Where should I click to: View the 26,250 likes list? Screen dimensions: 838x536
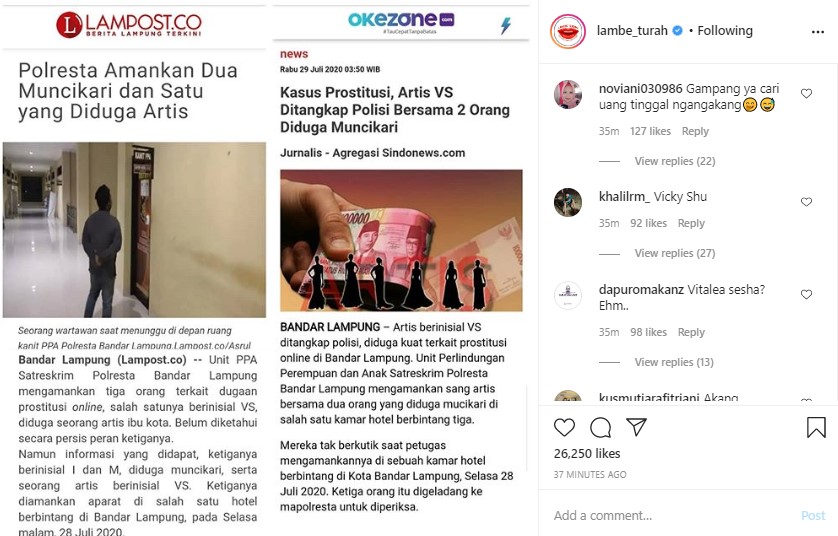tap(587, 454)
